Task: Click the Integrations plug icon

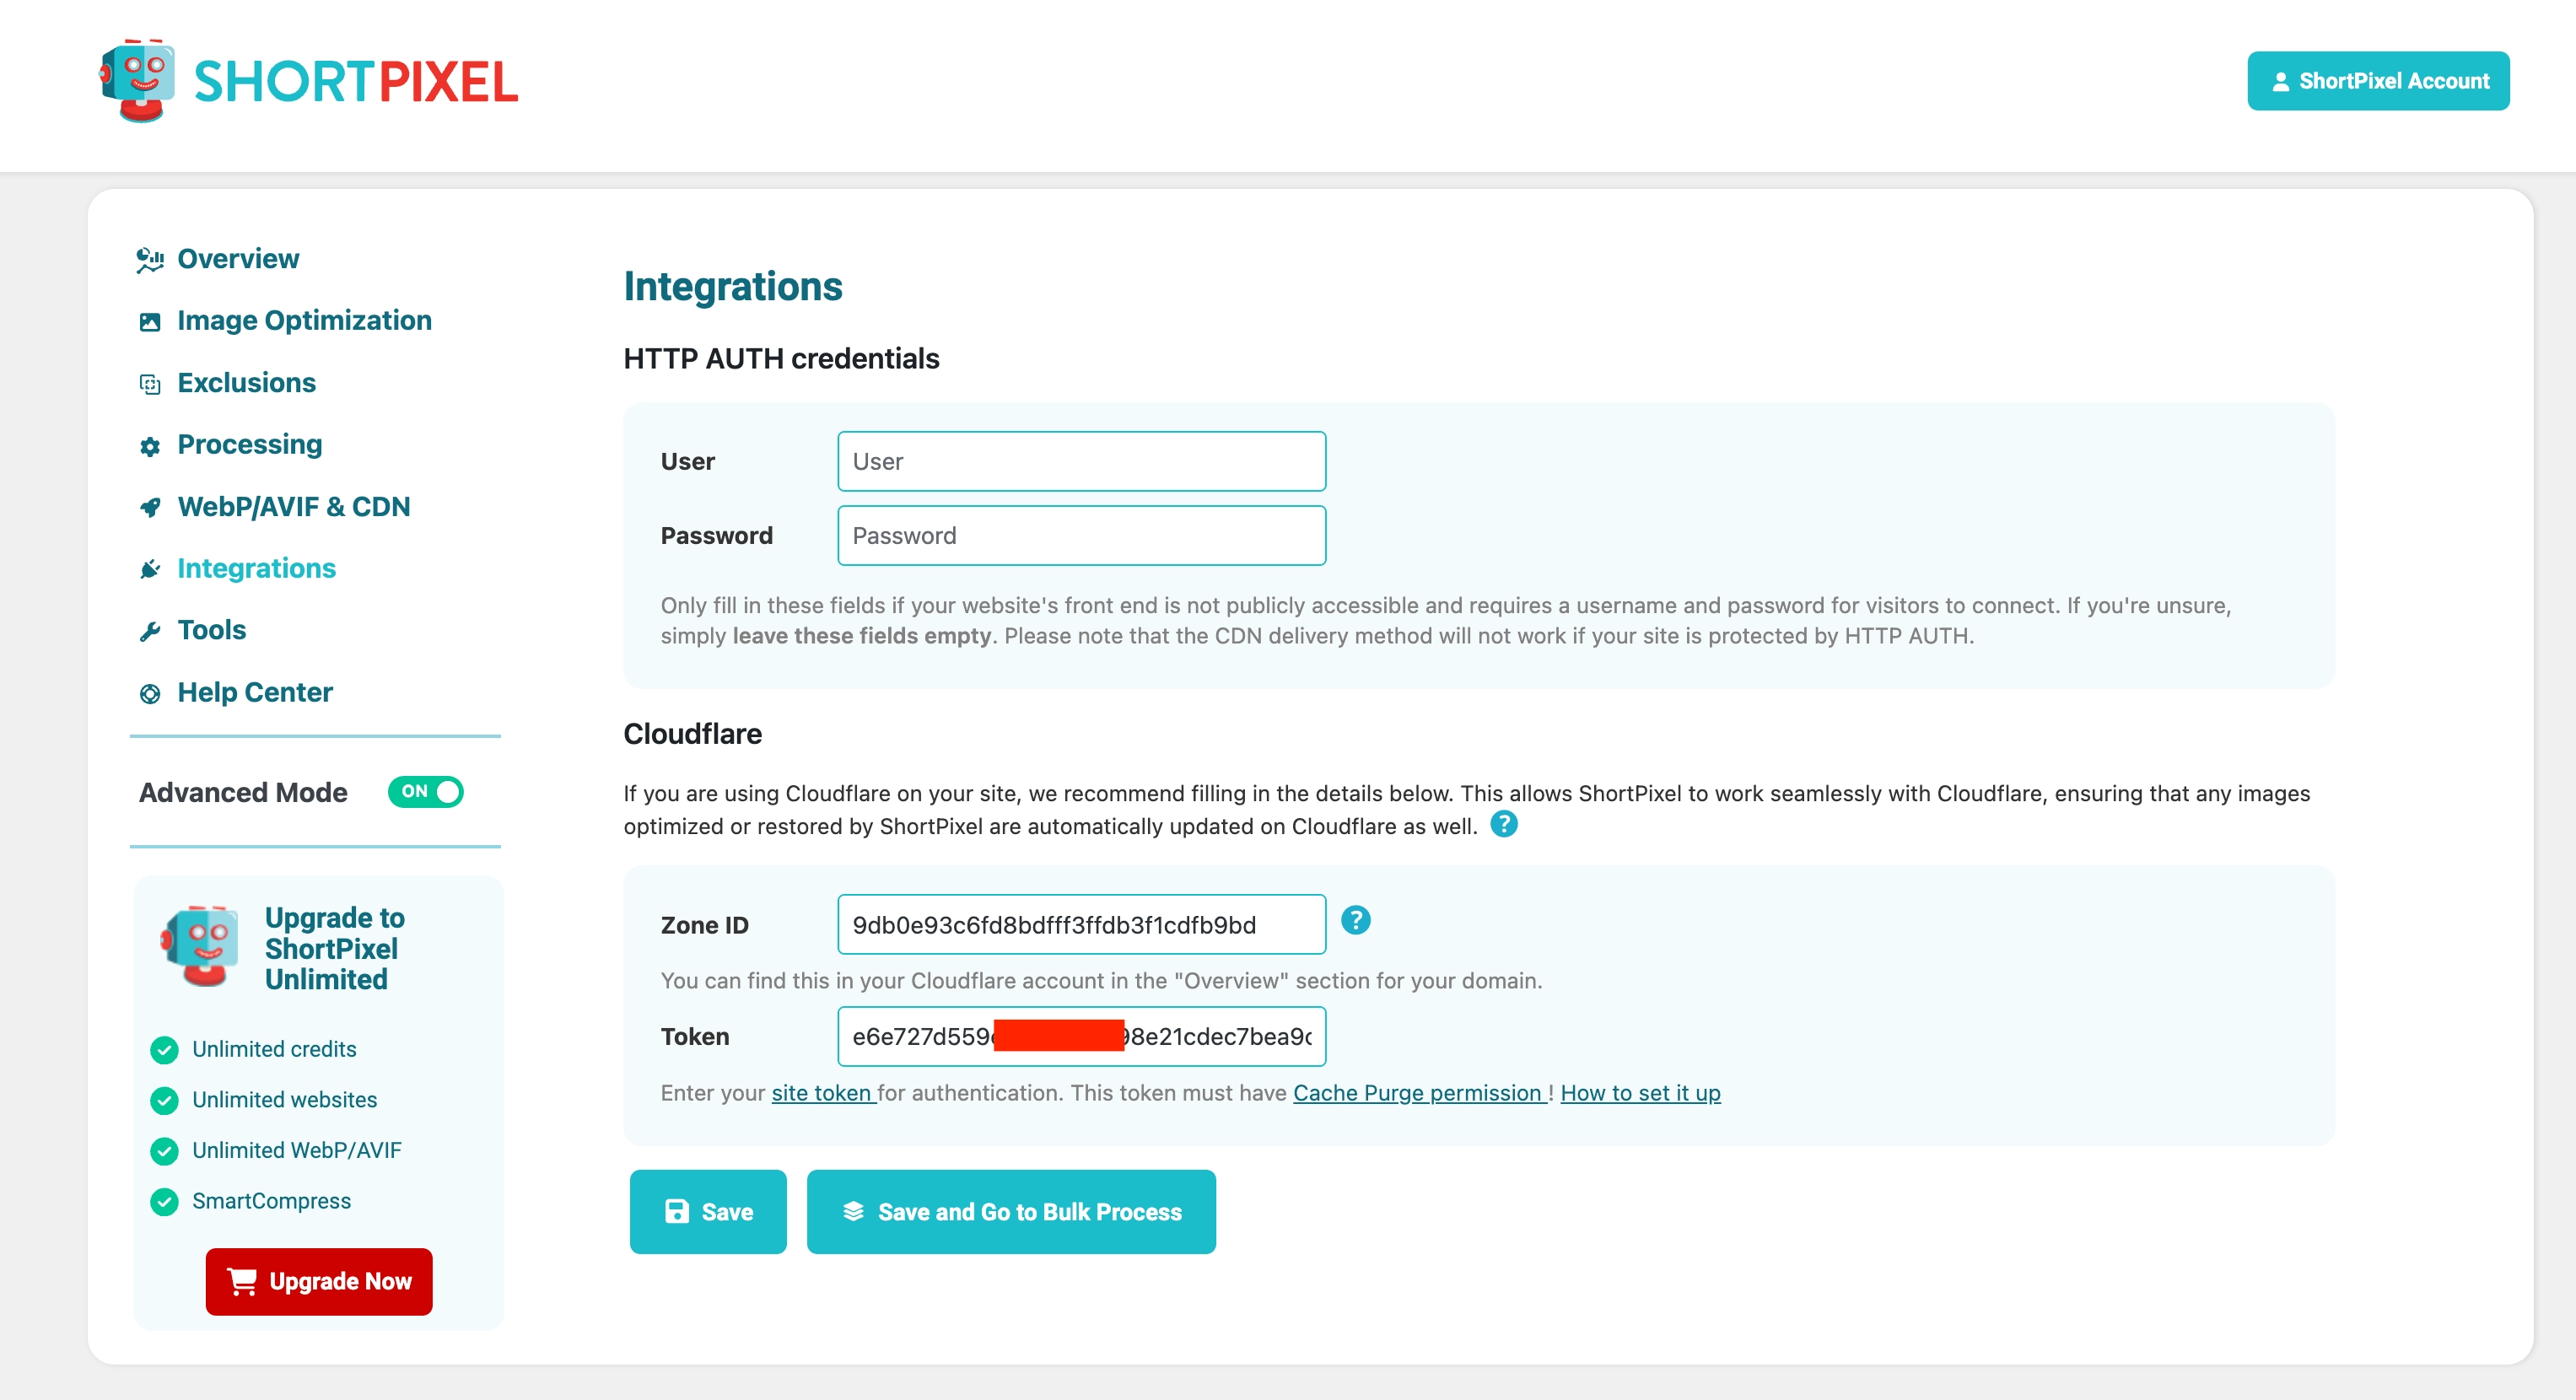Action: pyautogui.click(x=150, y=569)
